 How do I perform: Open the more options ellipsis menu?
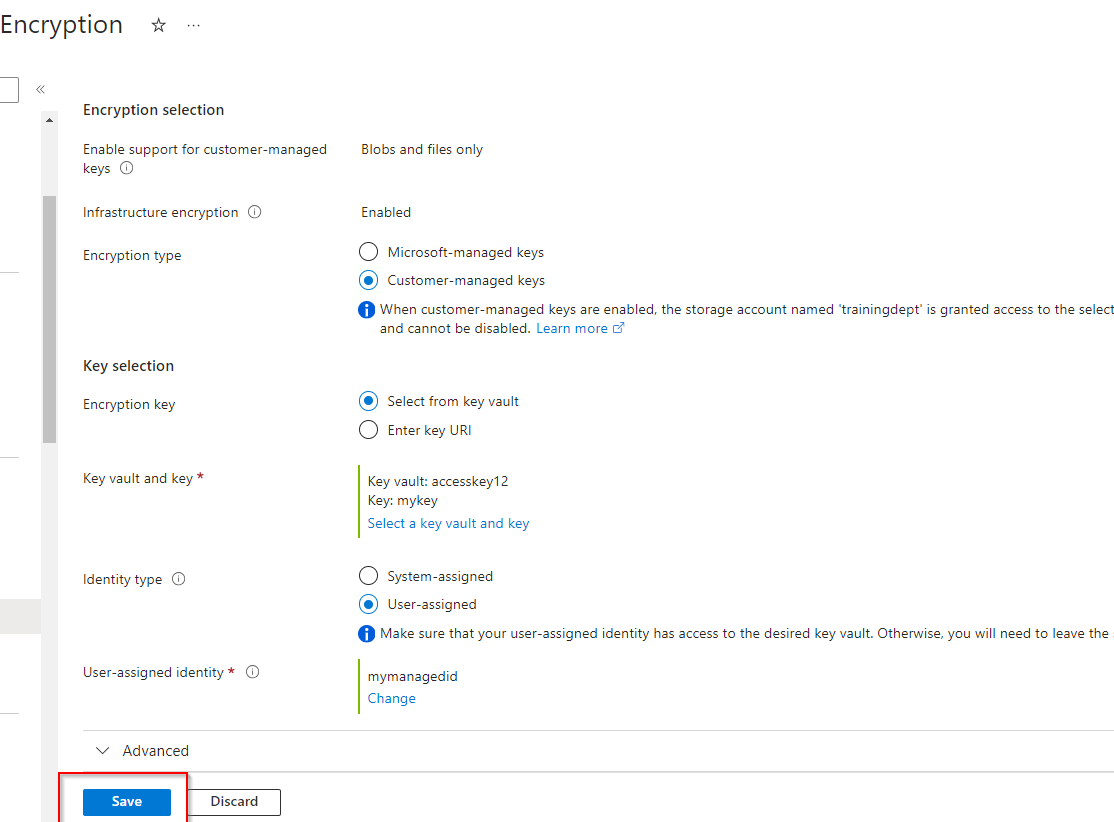(193, 26)
